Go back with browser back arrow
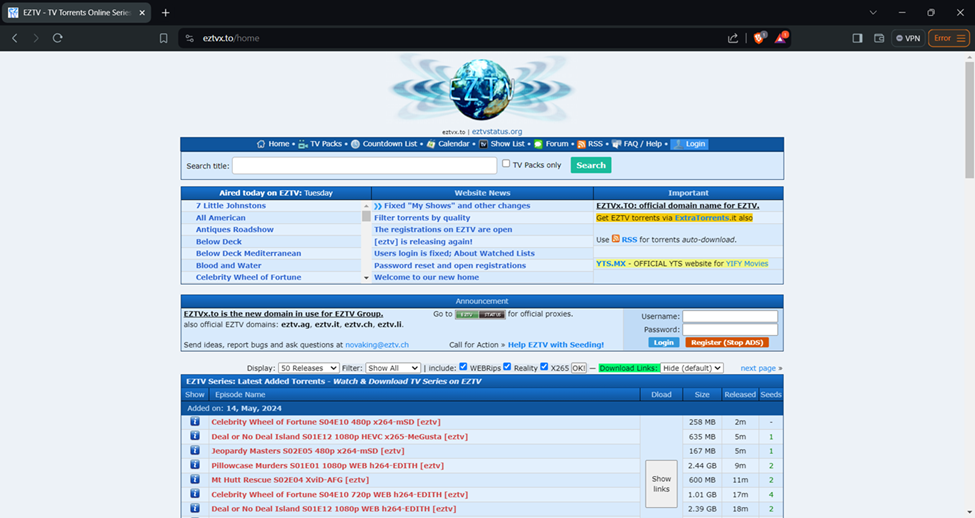The image size is (975, 518). point(15,38)
